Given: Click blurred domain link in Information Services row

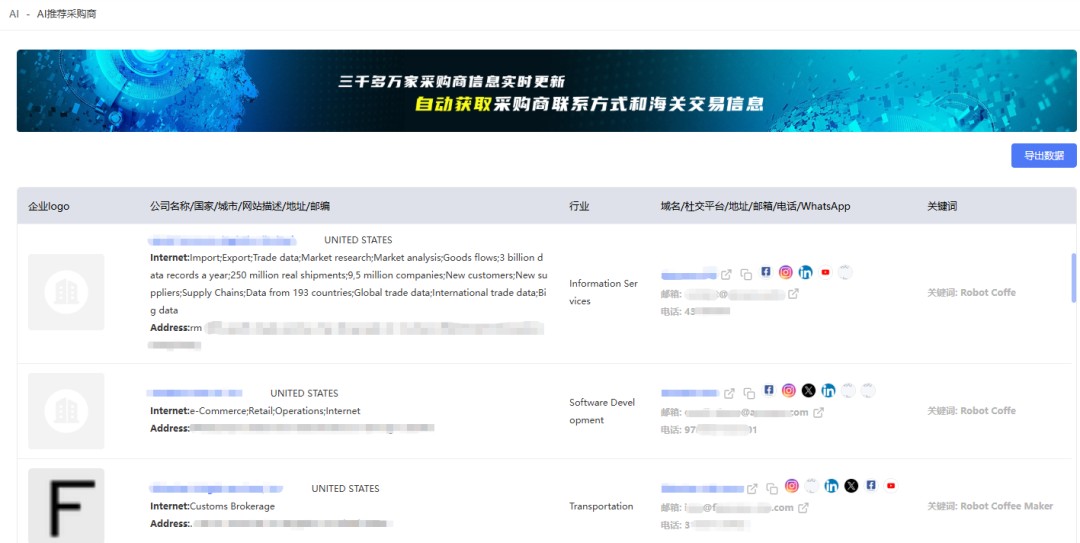Looking at the screenshot, I should [x=689, y=275].
